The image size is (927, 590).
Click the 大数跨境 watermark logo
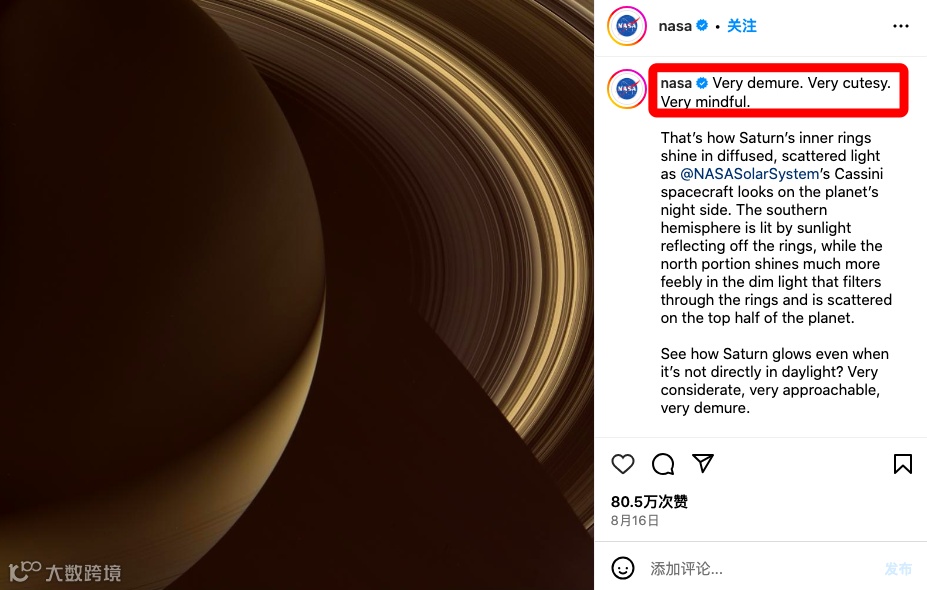65,572
